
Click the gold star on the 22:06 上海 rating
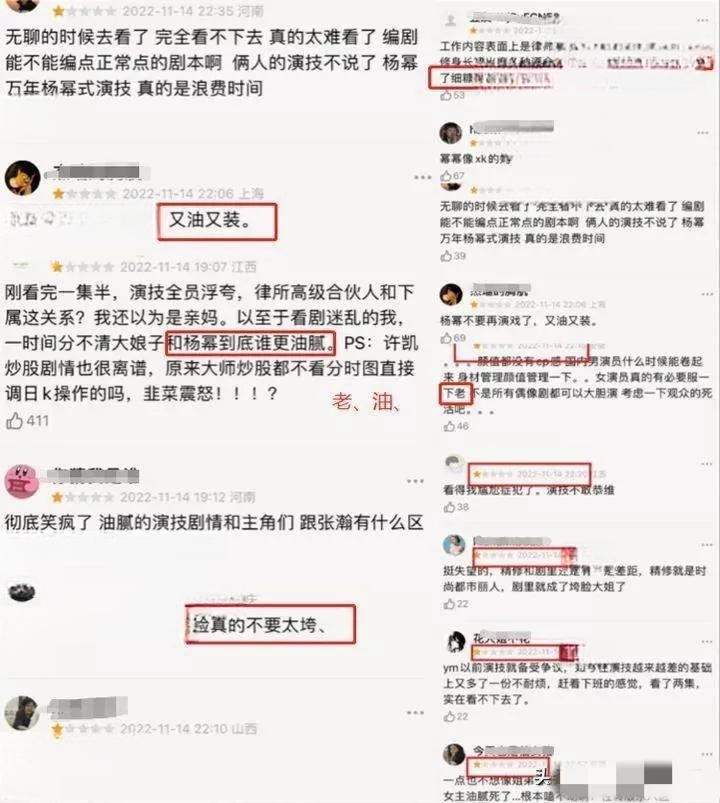58,194
